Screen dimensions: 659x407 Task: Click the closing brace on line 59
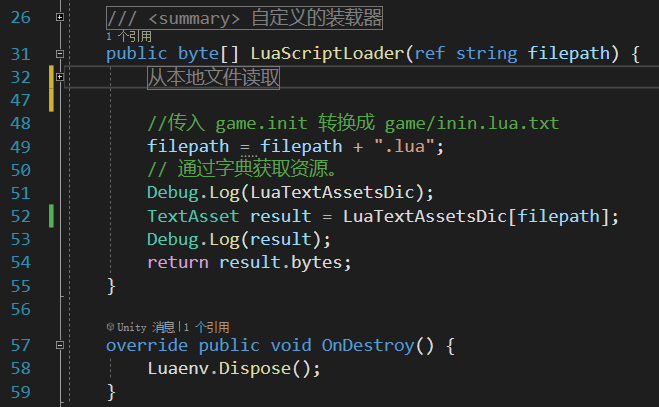(111, 392)
